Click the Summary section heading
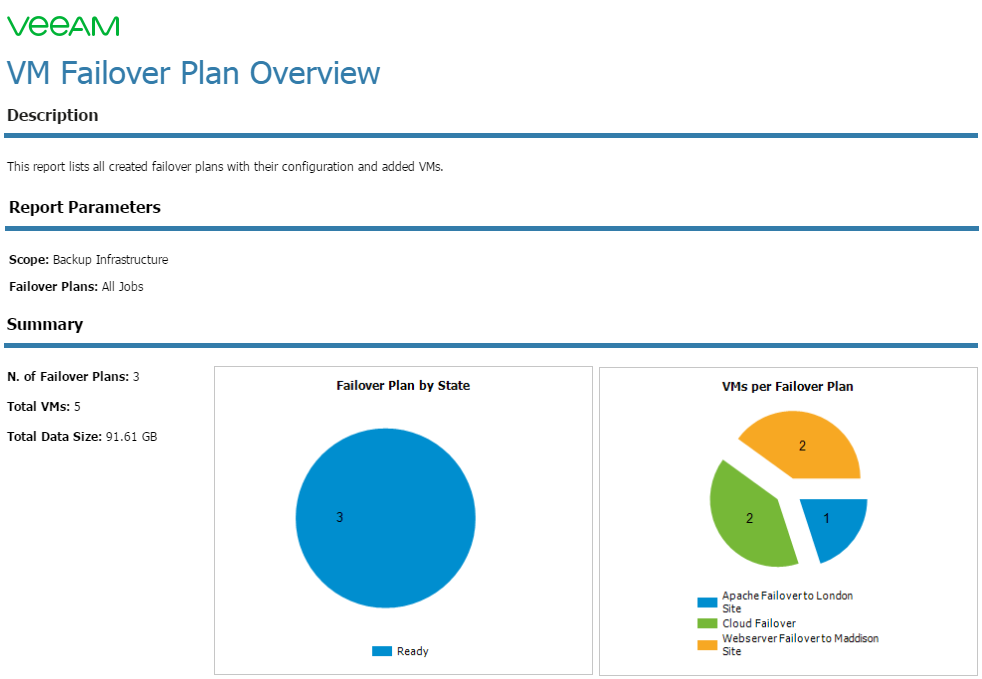The height and width of the screenshot is (679, 982). click(x=44, y=324)
